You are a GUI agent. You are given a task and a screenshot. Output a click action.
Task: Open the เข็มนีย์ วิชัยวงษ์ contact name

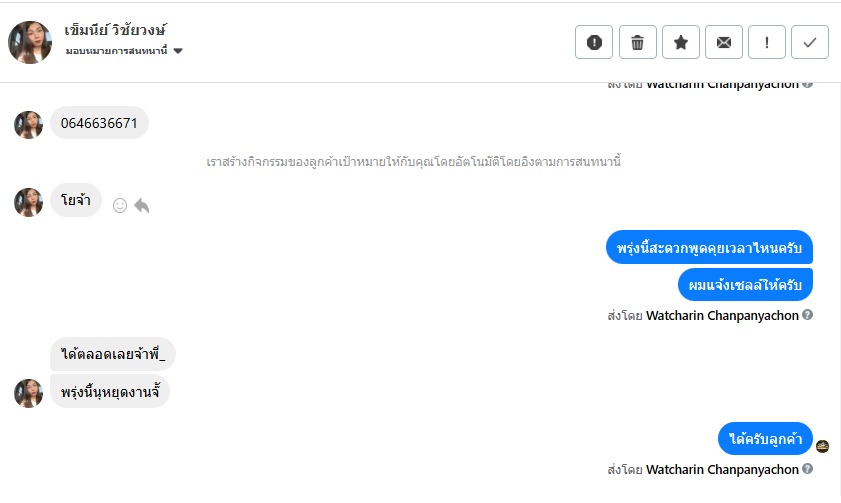[x=114, y=30]
